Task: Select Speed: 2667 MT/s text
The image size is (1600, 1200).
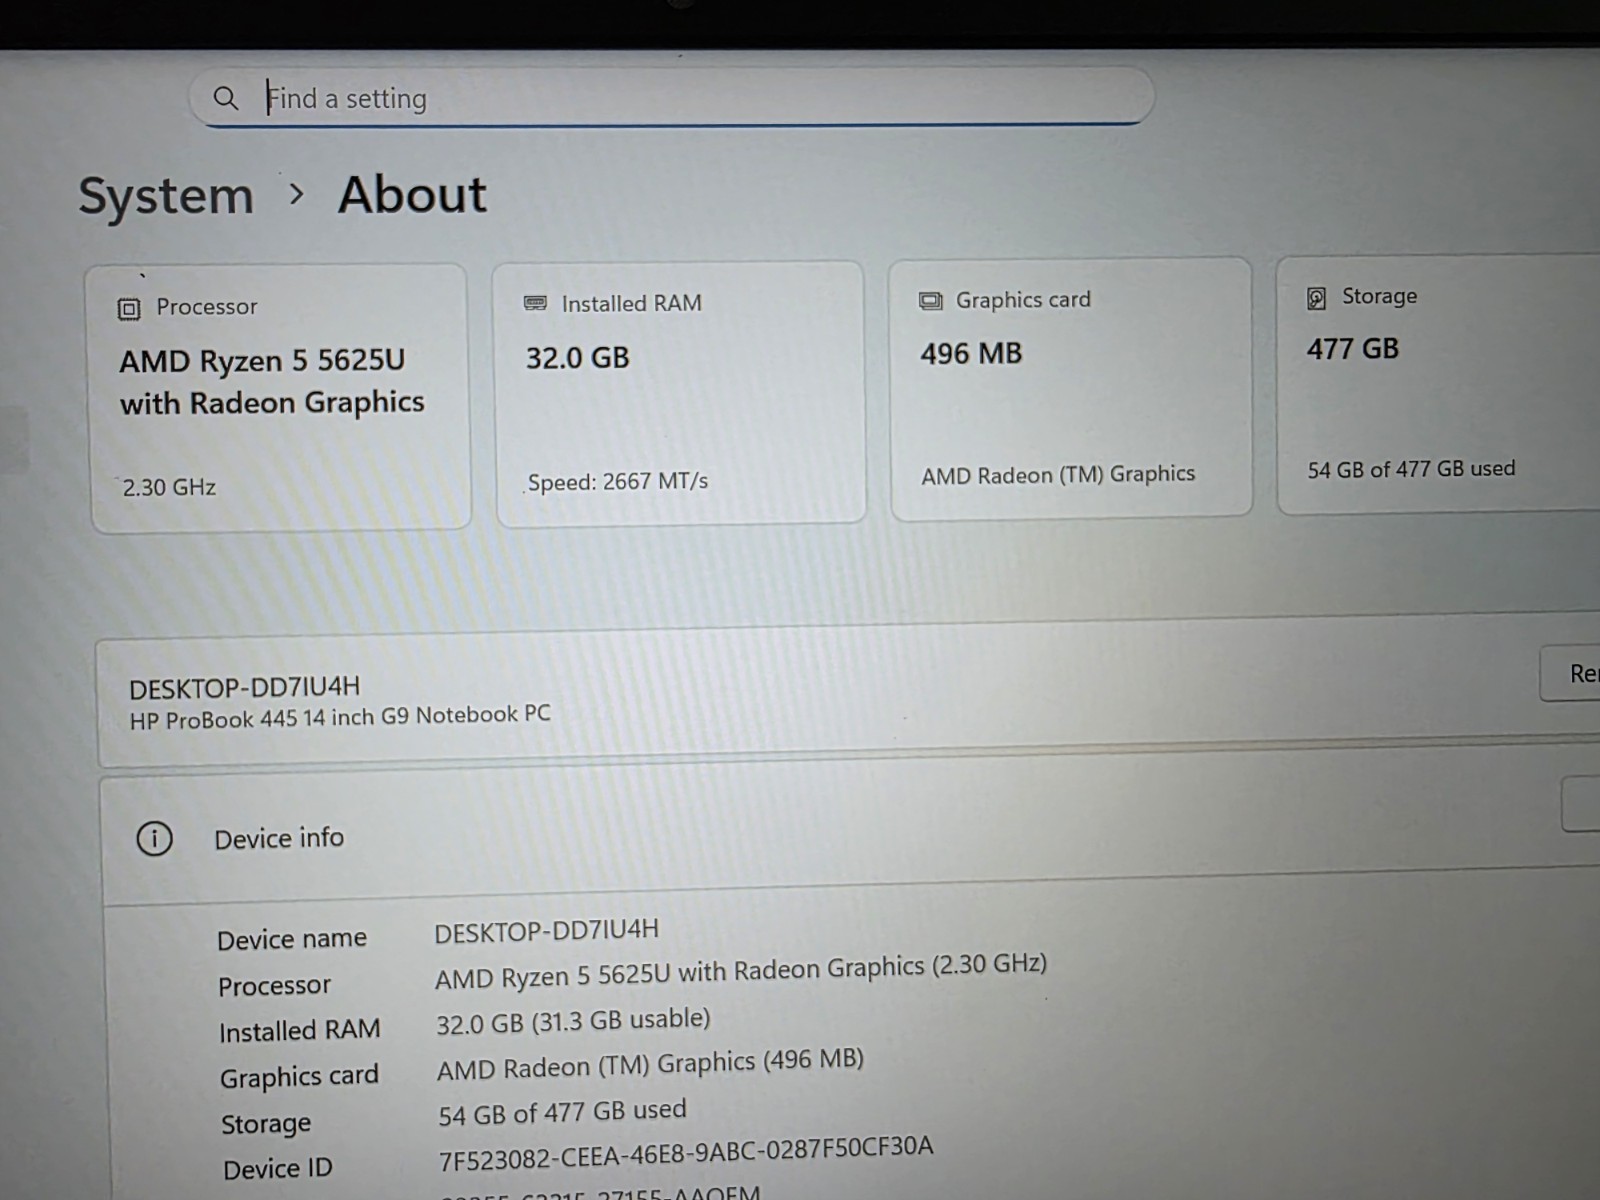Action: point(618,482)
